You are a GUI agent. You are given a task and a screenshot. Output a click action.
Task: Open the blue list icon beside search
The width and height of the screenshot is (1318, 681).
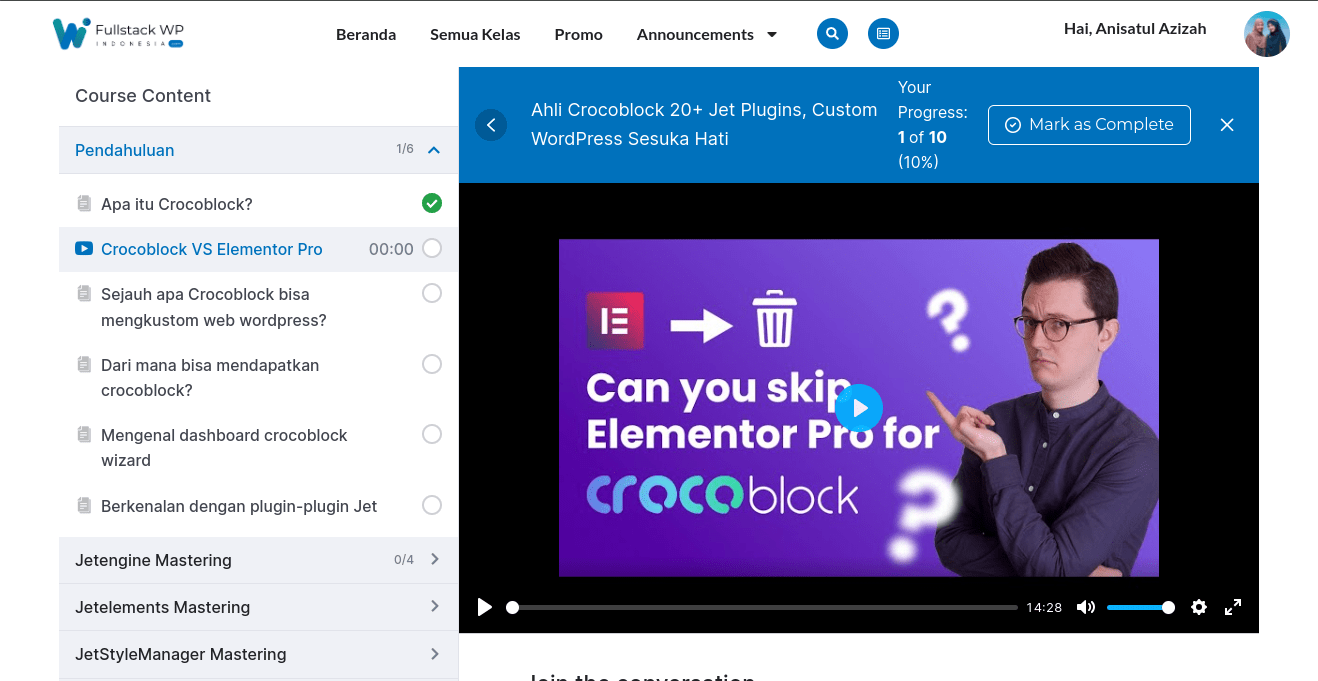coord(883,34)
